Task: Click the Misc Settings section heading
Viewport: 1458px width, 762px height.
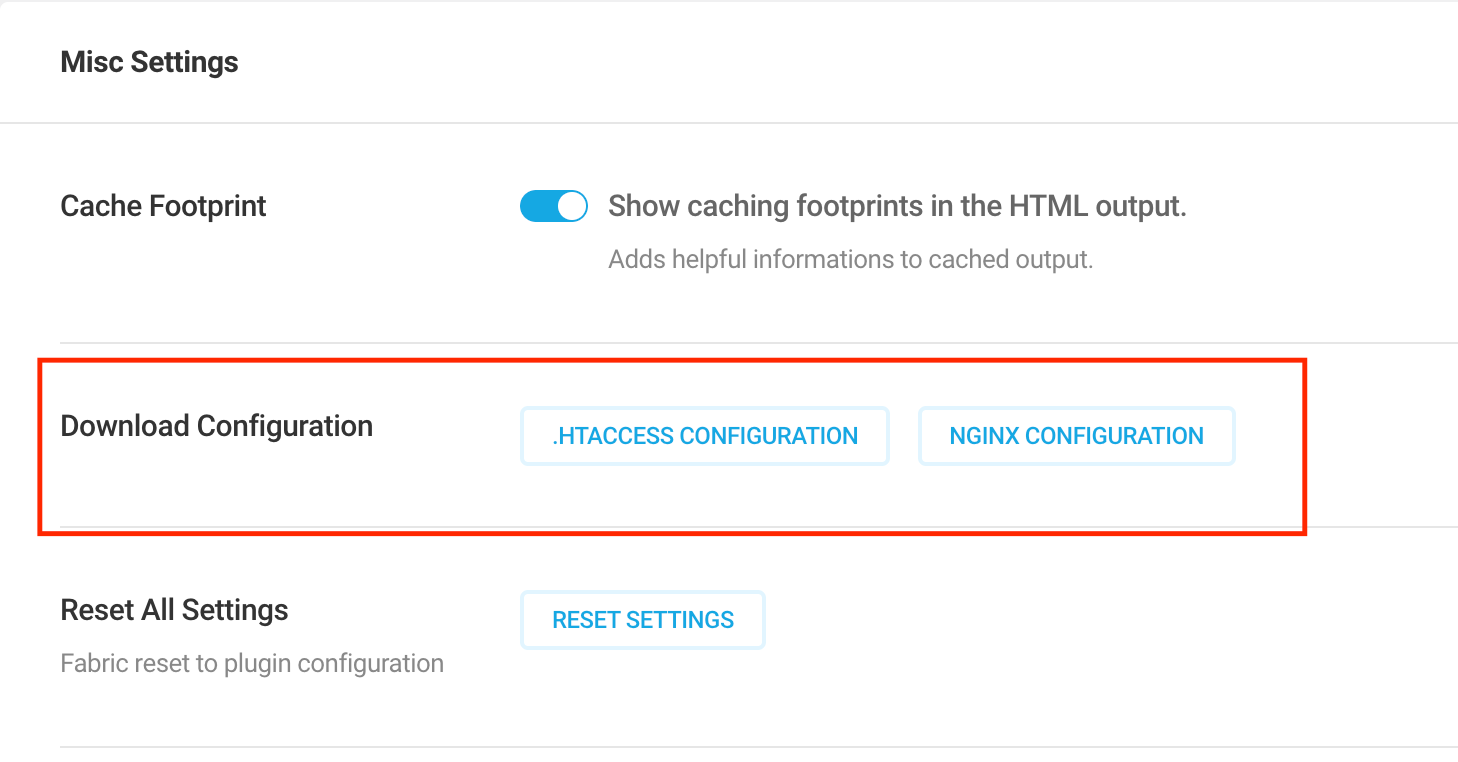Action: point(149,61)
